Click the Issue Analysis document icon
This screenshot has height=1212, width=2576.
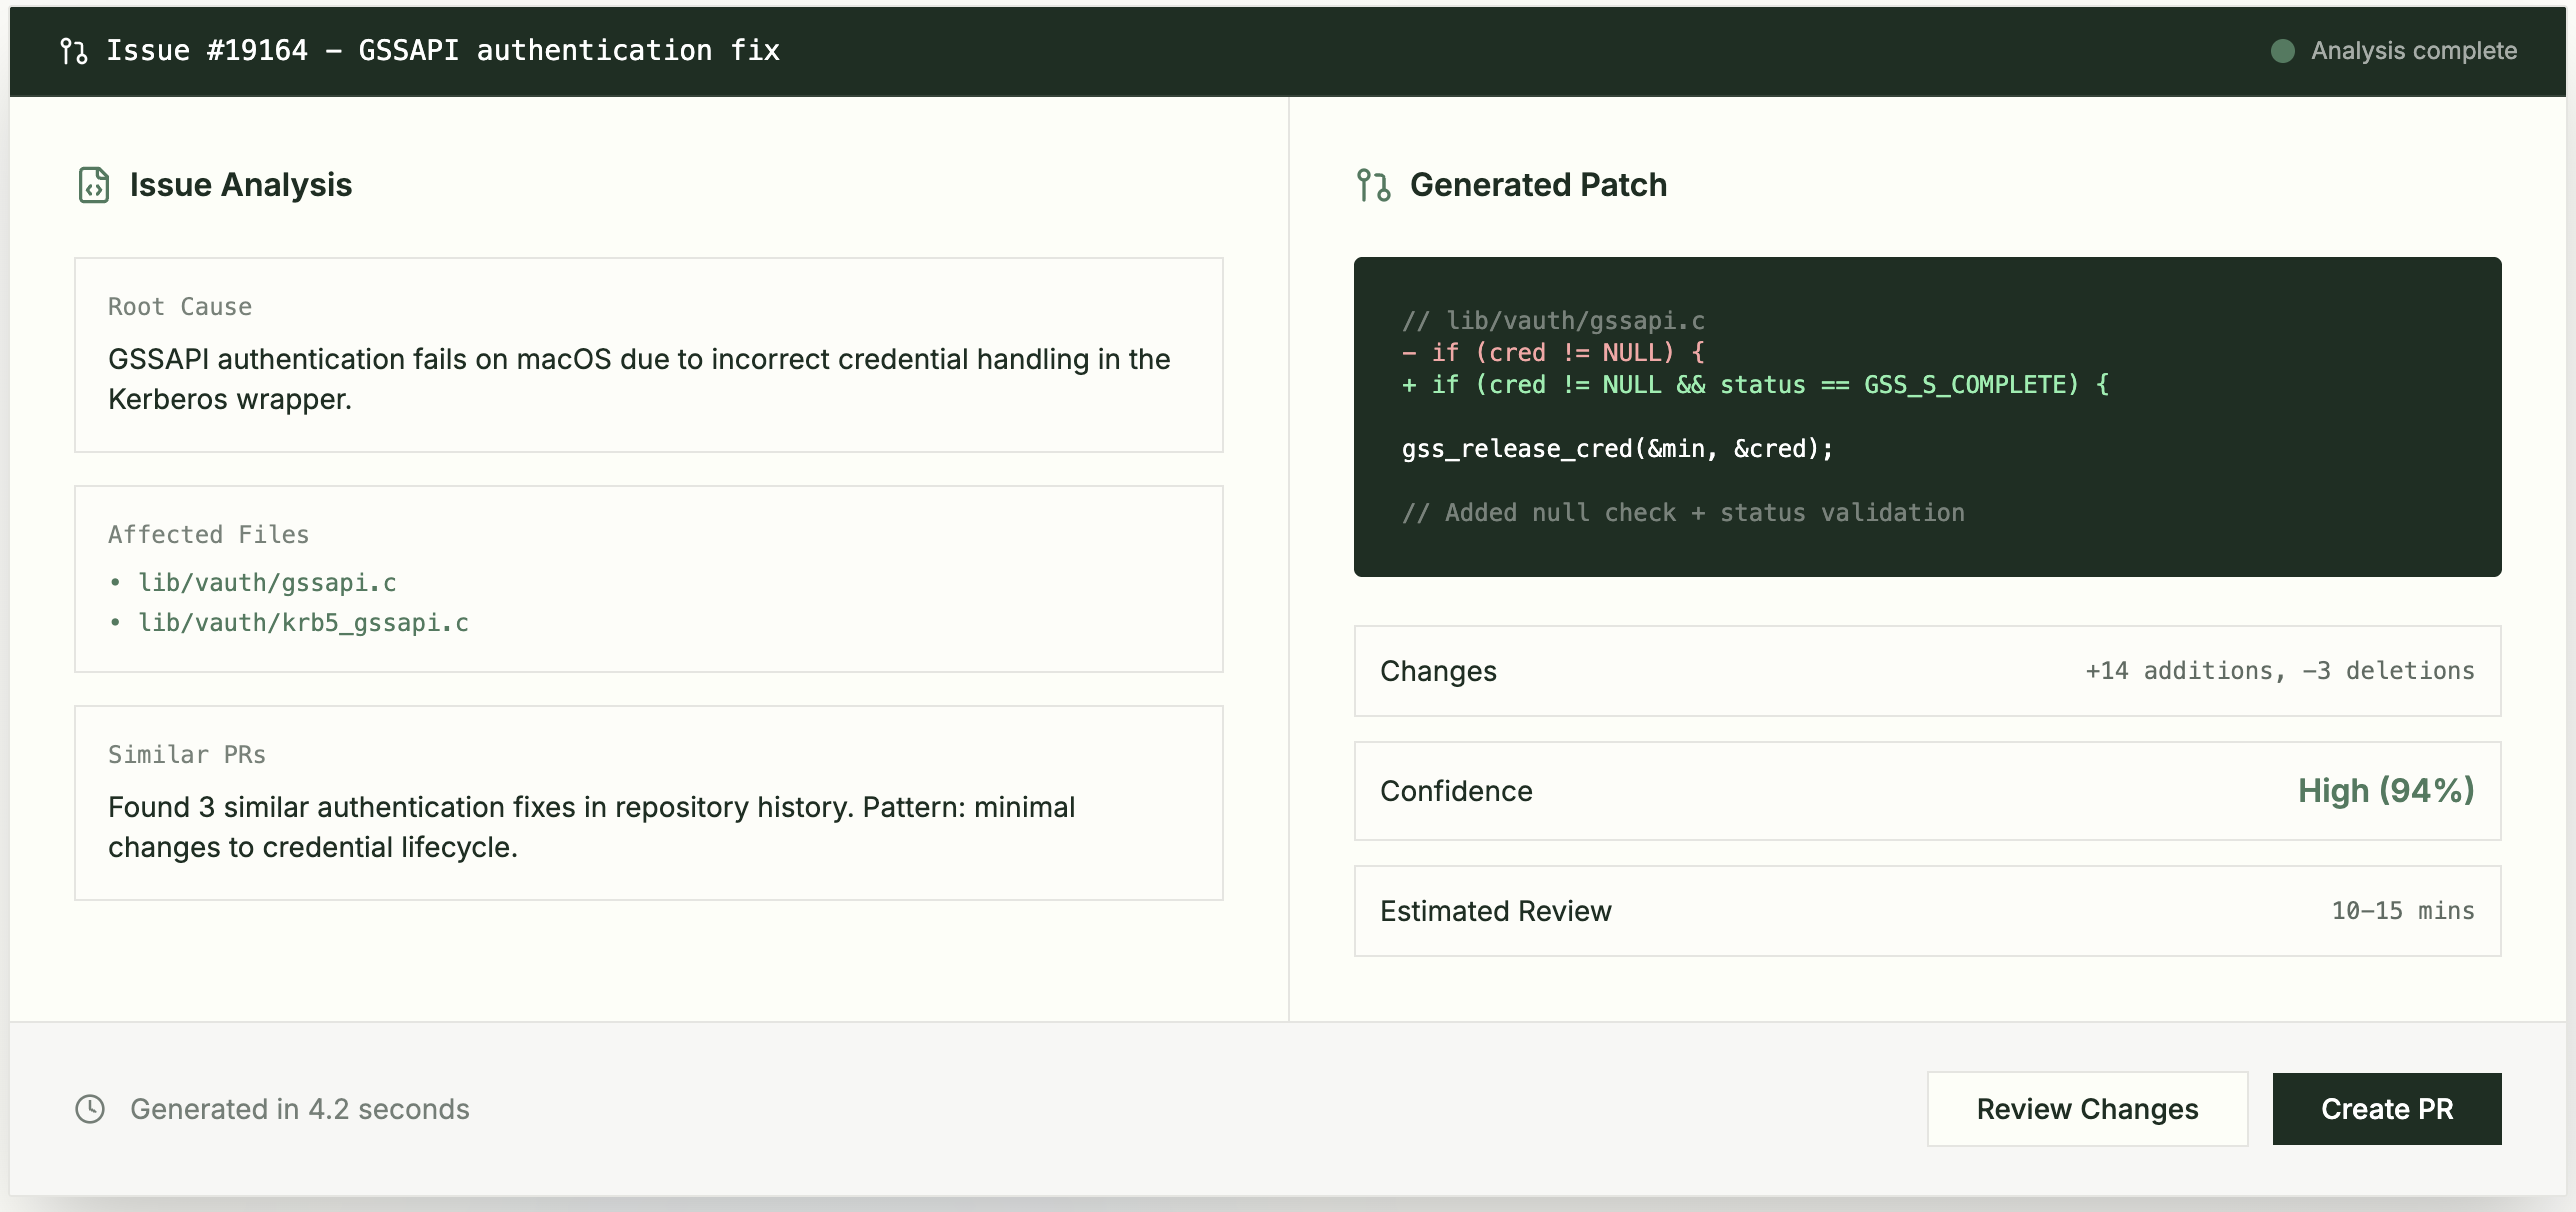(x=92, y=184)
